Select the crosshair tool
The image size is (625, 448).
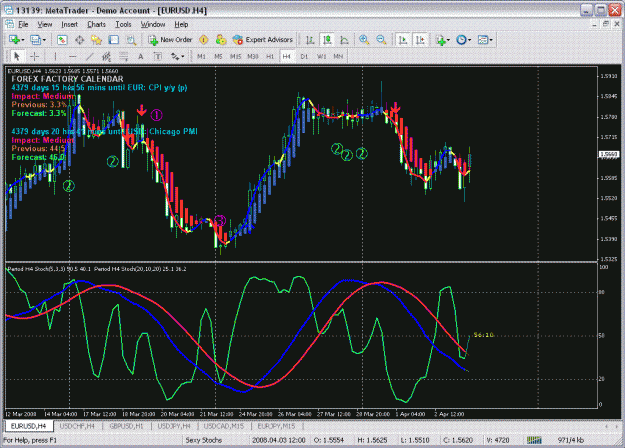click(x=35, y=57)
